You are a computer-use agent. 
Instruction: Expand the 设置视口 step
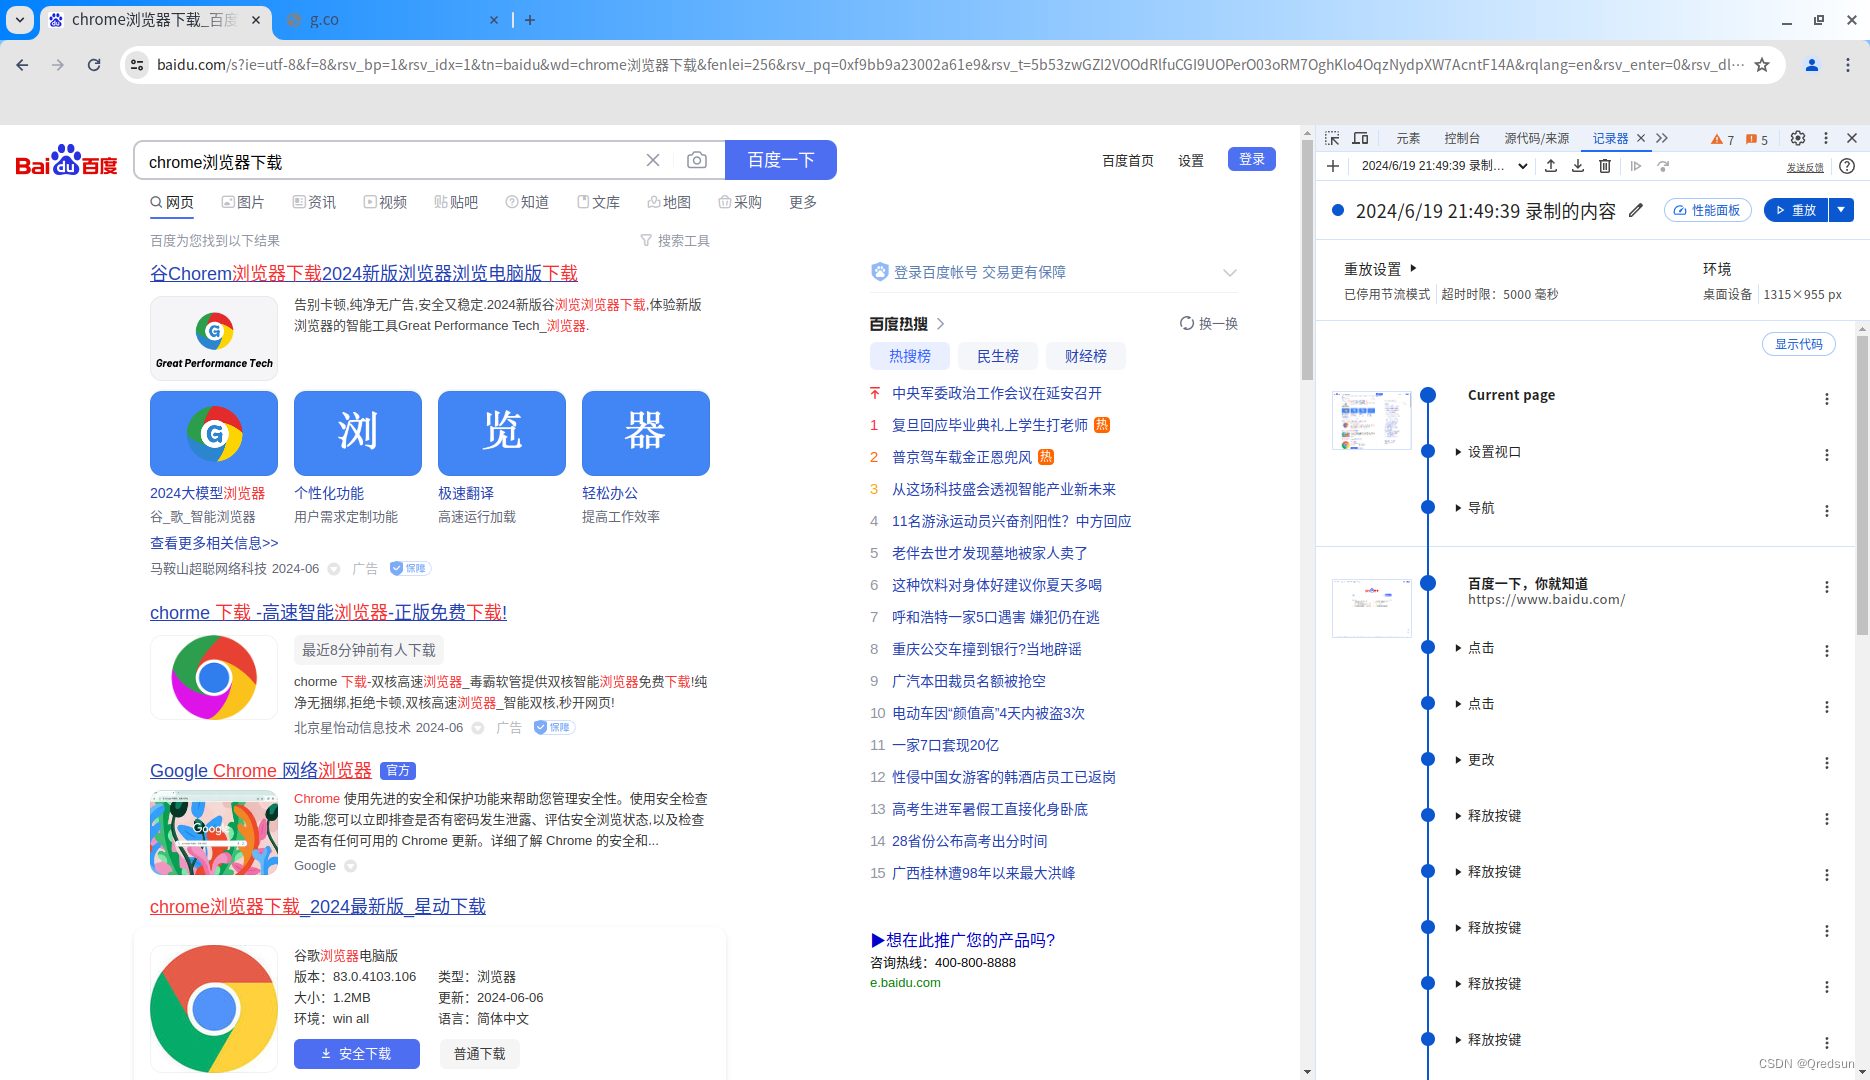1458,452
